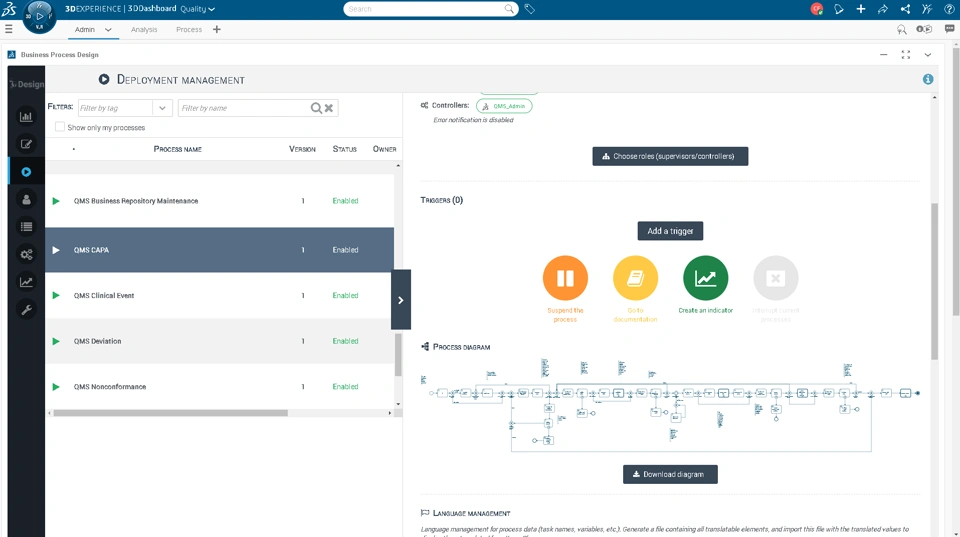Click the hamburger menu icon

coord(9,29)
